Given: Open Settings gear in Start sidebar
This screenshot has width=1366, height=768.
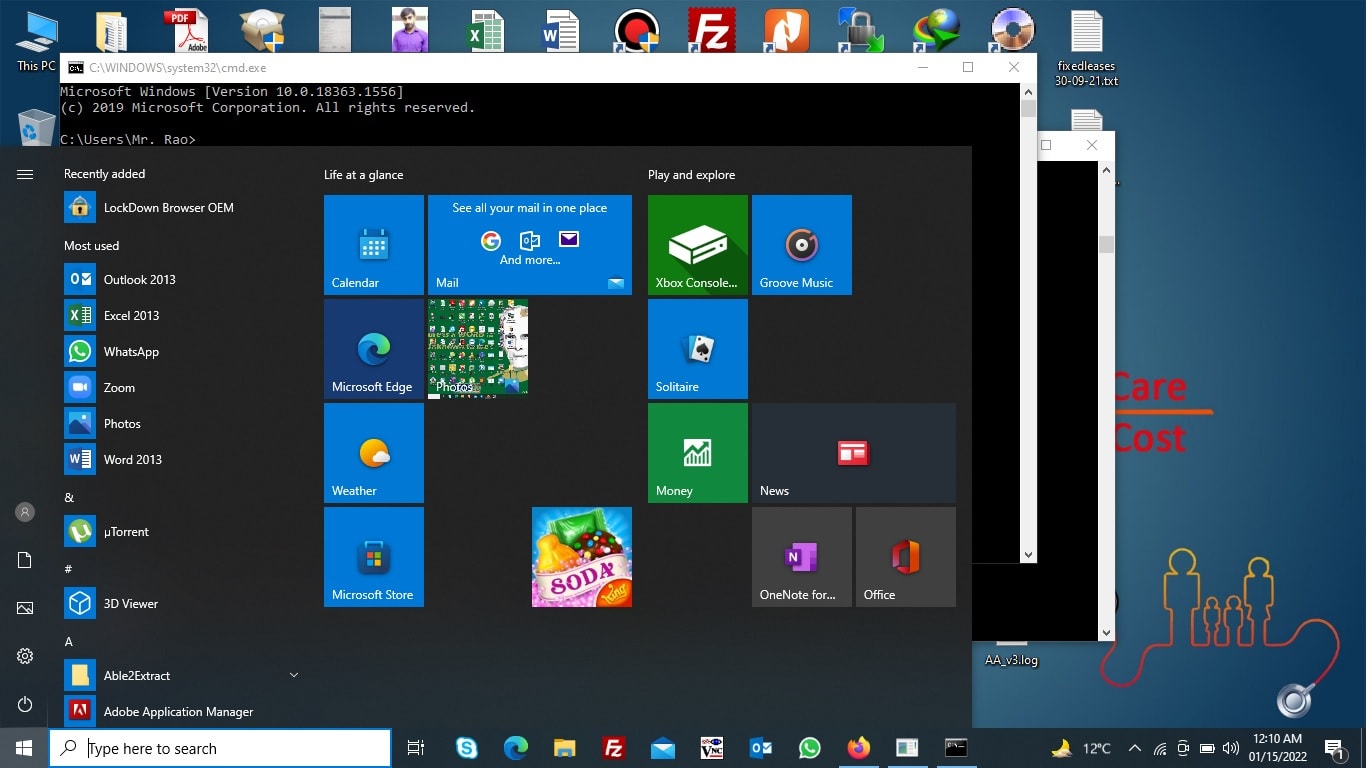Looking at the screenshot, I should click(x=25, y=656).
